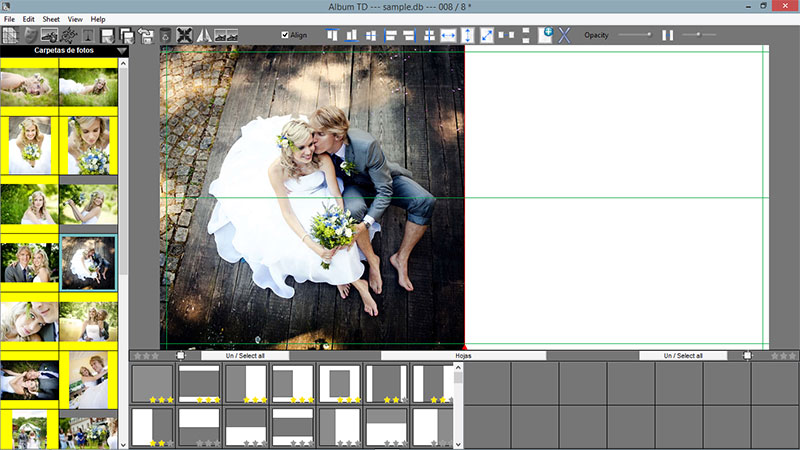Click the stretch vertically arrow icon
Image resolution: width=800 pixels, height=450 pixels.
(467, 35)
